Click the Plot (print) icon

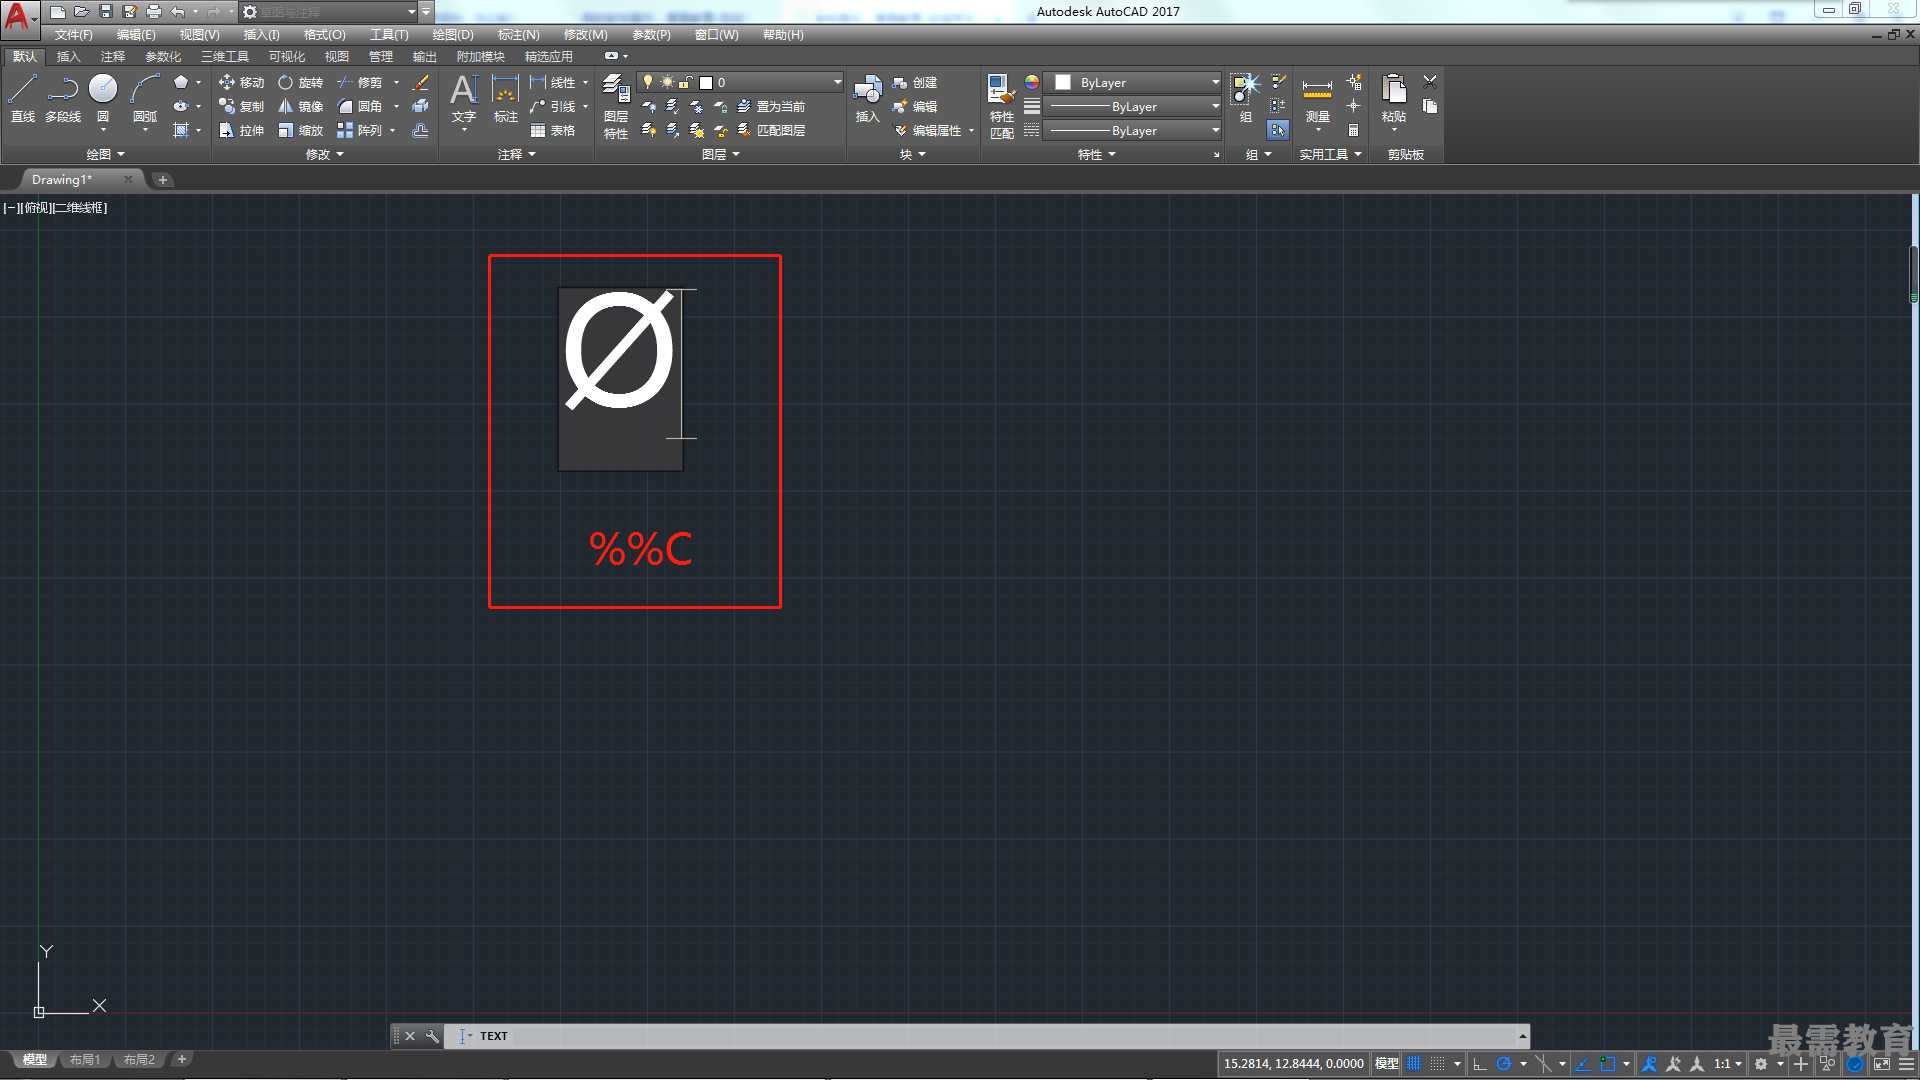point(154,12)
